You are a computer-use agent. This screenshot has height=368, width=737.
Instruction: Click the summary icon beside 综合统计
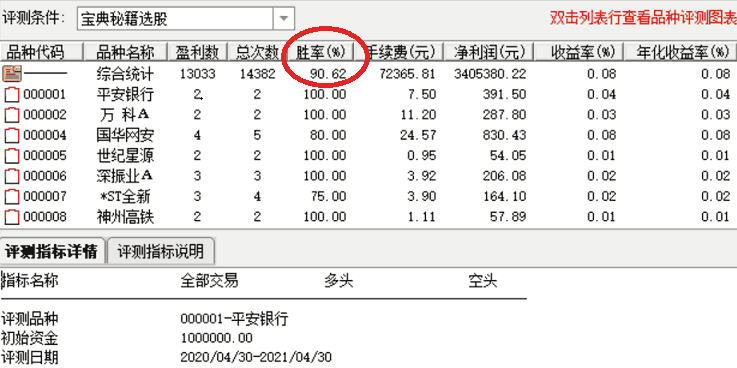(13, 74)
